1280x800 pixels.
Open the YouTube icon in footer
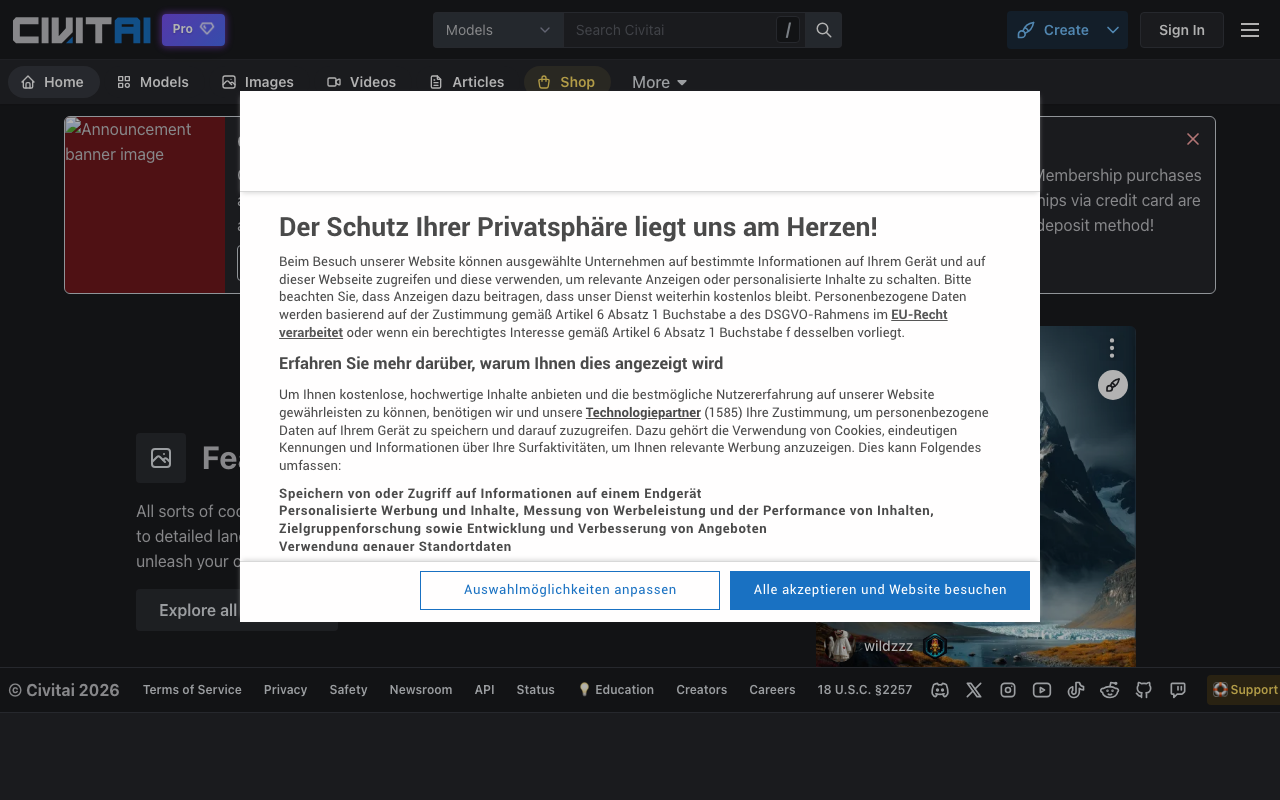coord(1042,690)
